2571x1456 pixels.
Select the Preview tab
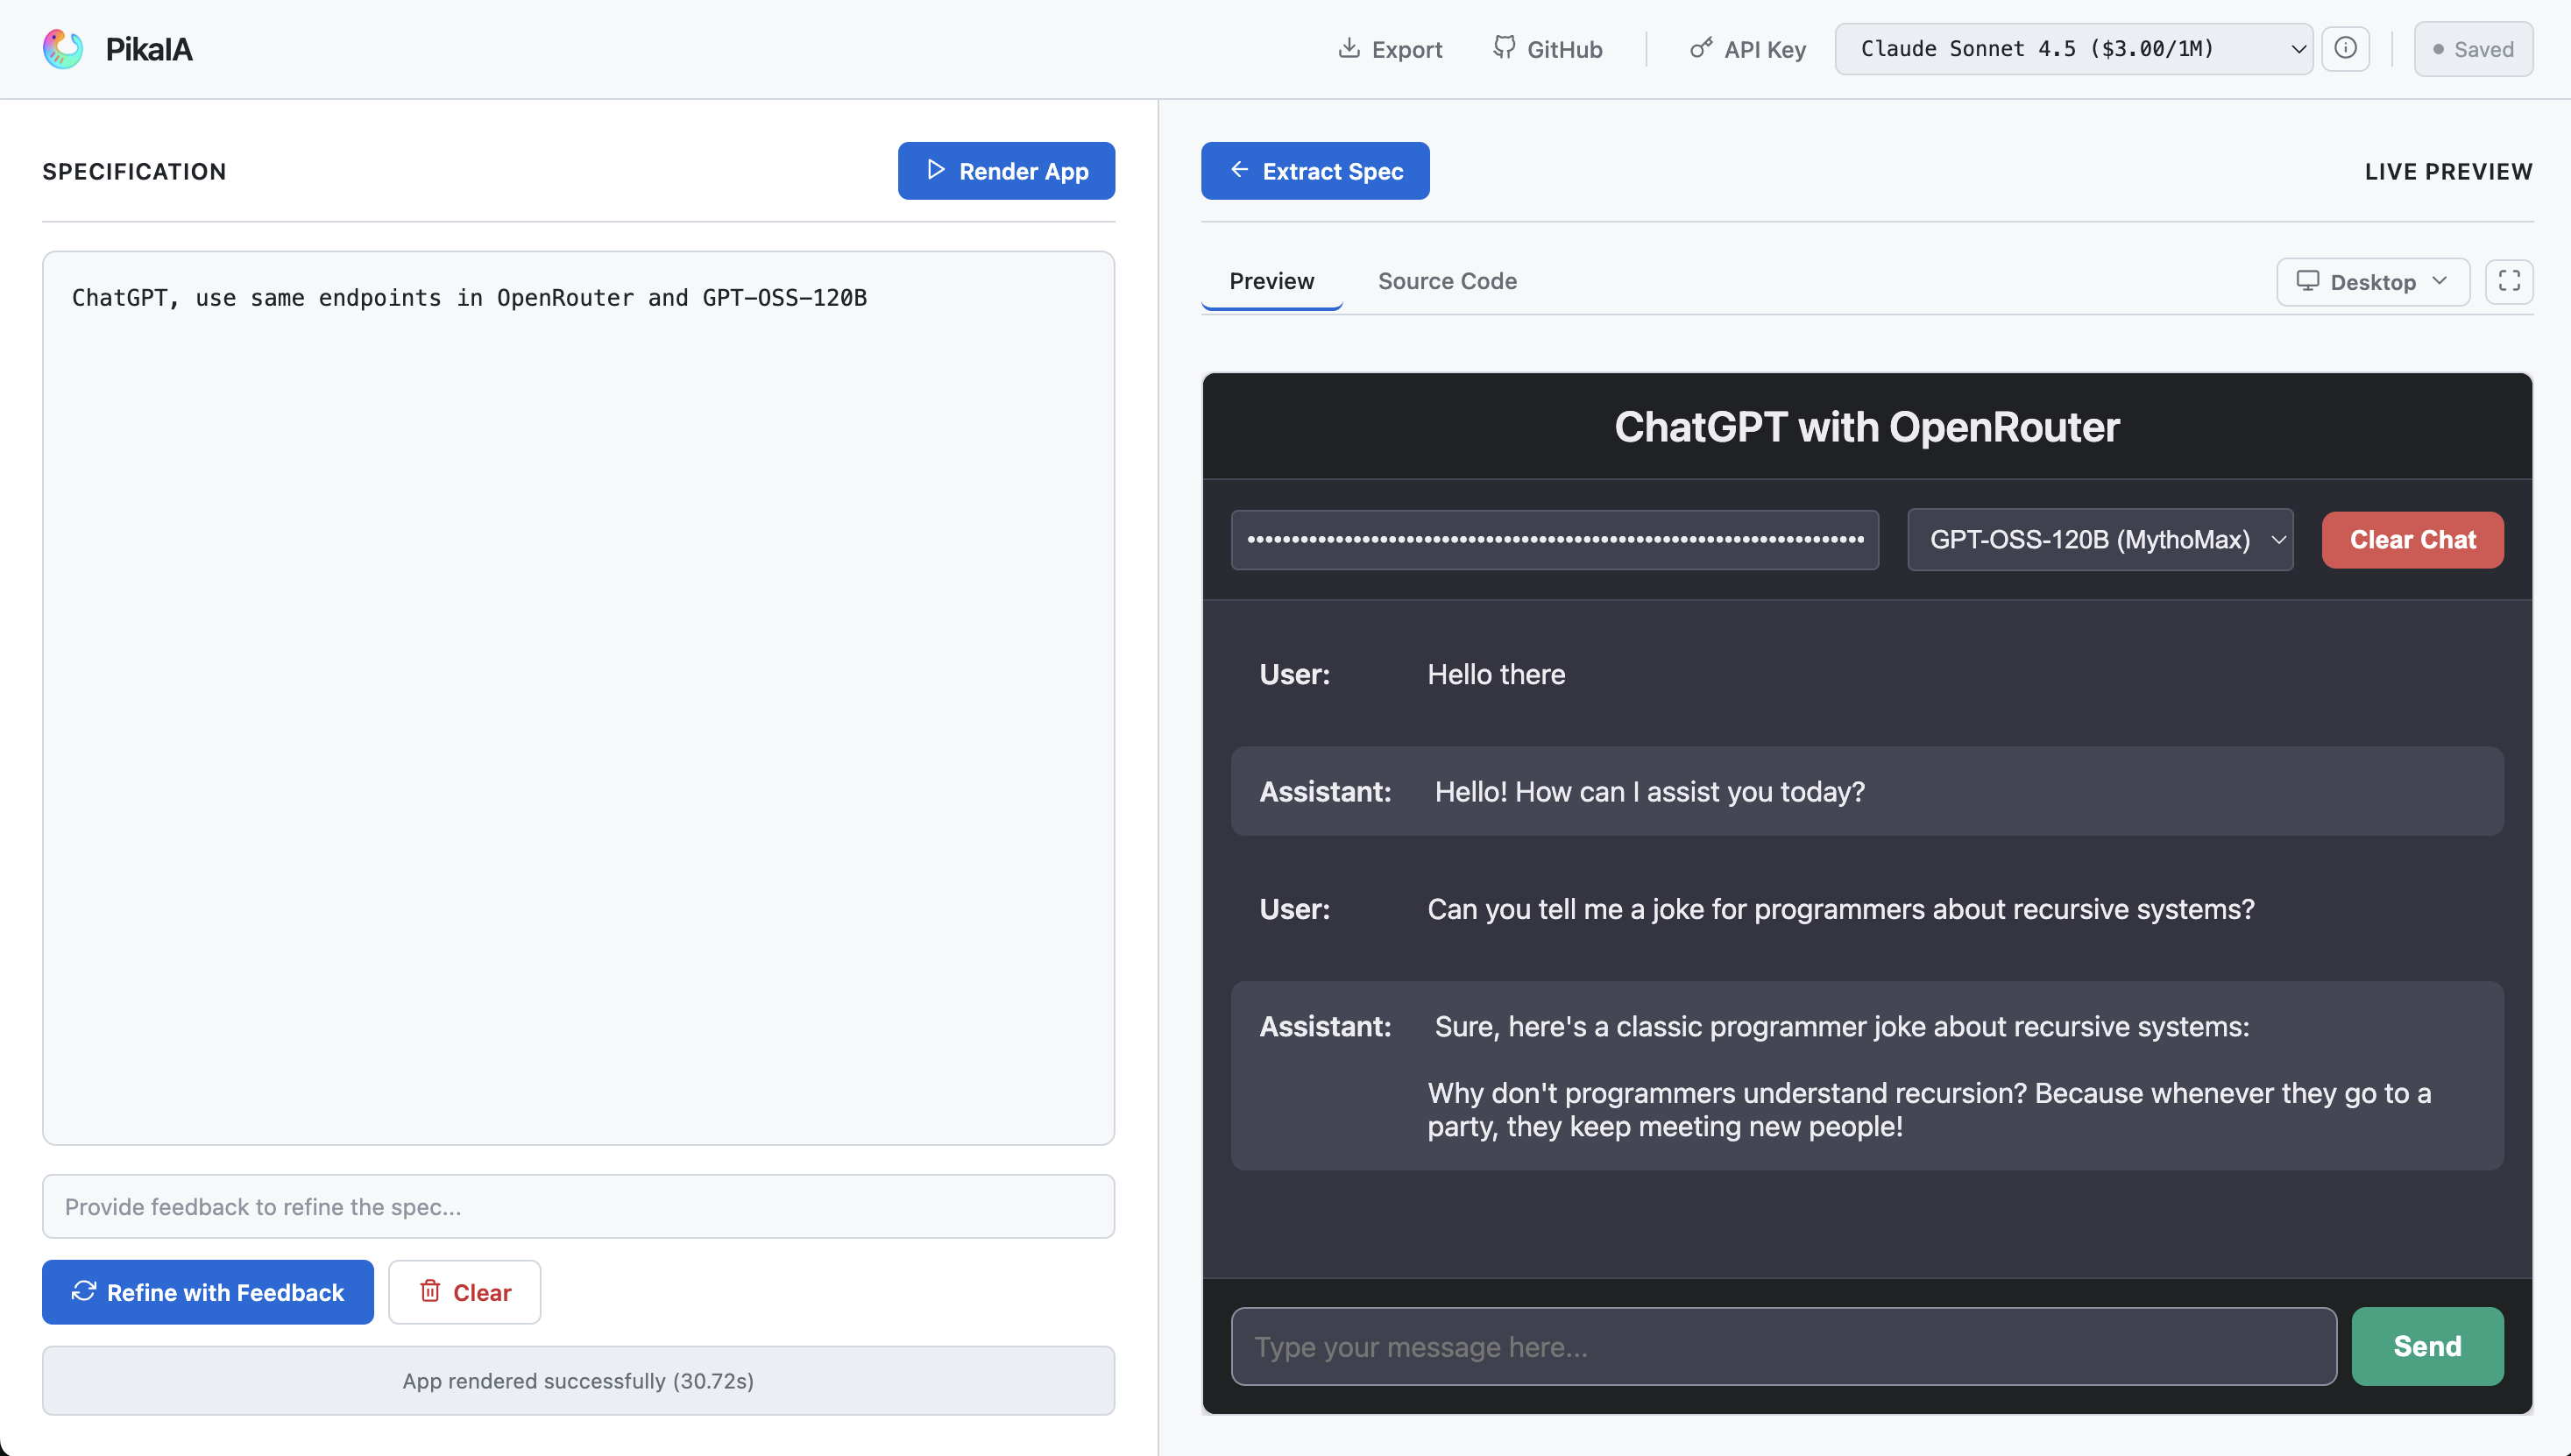[x=1271, y=281]
